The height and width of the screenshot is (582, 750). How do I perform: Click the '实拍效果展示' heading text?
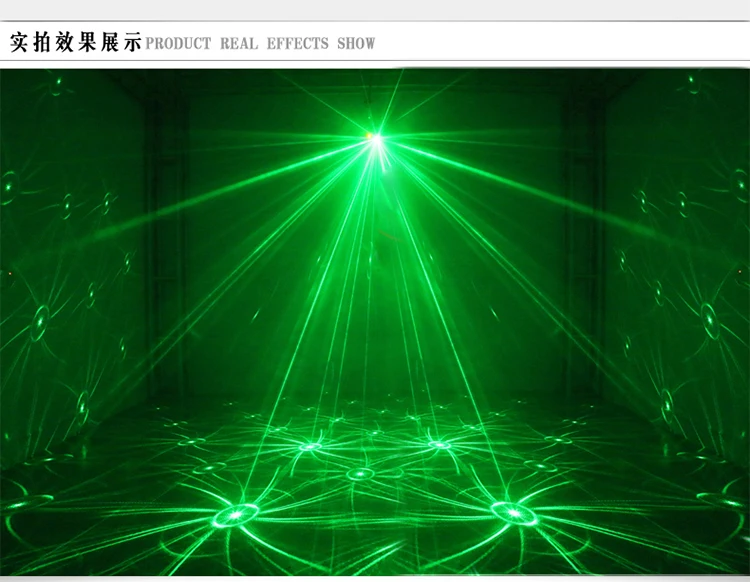pyautogui.click(x=76, y=42)
